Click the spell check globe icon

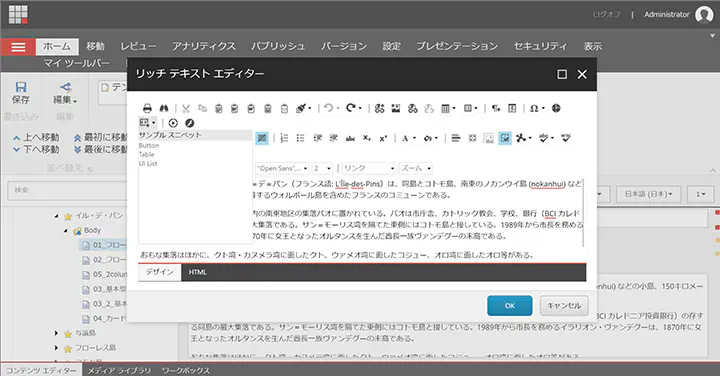click(x=556, y=108)
